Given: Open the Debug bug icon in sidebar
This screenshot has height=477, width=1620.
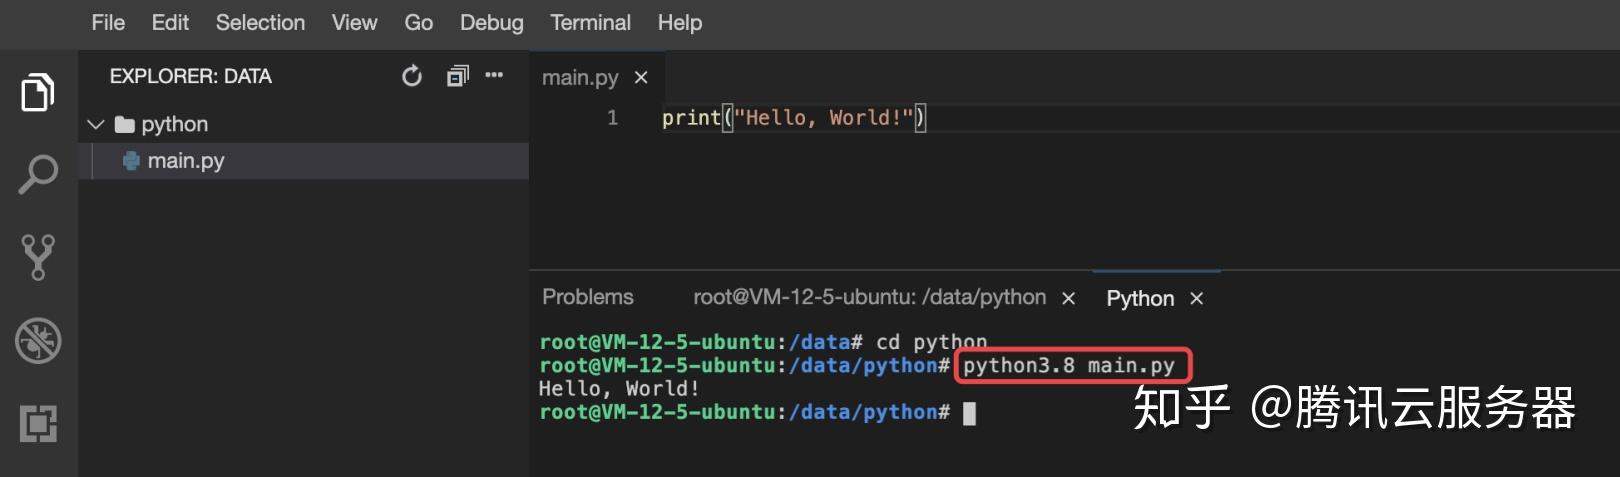Looking at the screenshot, I should tap(38, 341).
